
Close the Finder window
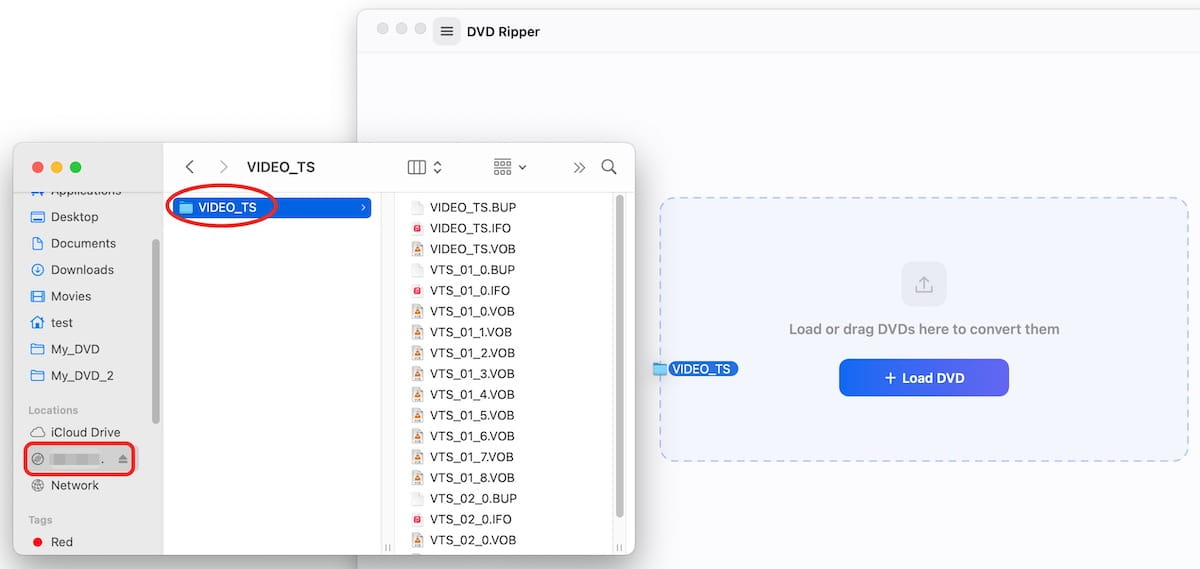click(x=38, y=167)
